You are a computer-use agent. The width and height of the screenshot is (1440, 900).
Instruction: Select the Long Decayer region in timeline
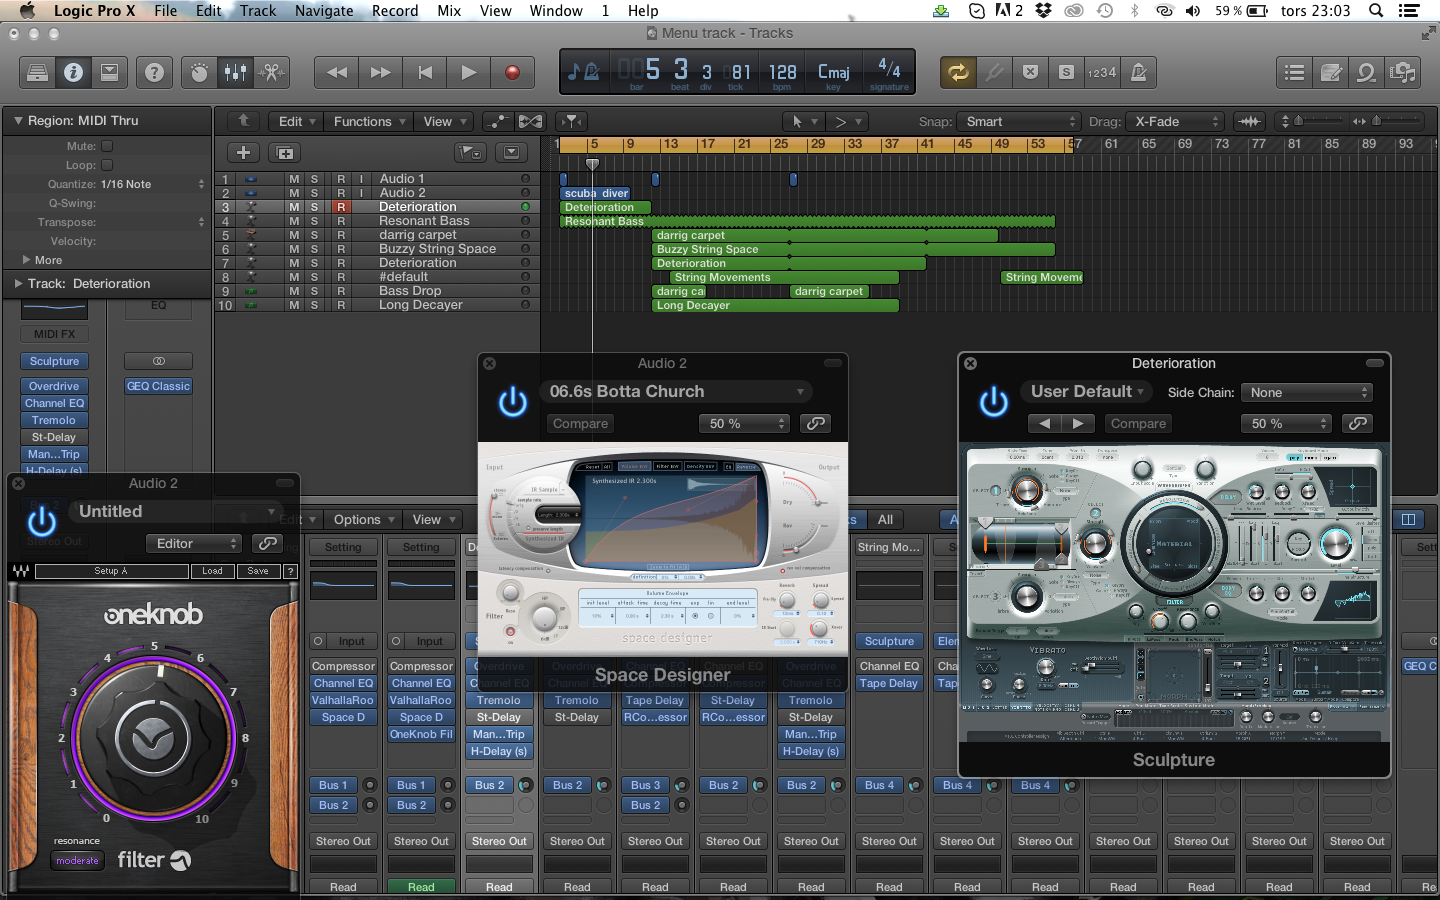click(x=775, y=306)
